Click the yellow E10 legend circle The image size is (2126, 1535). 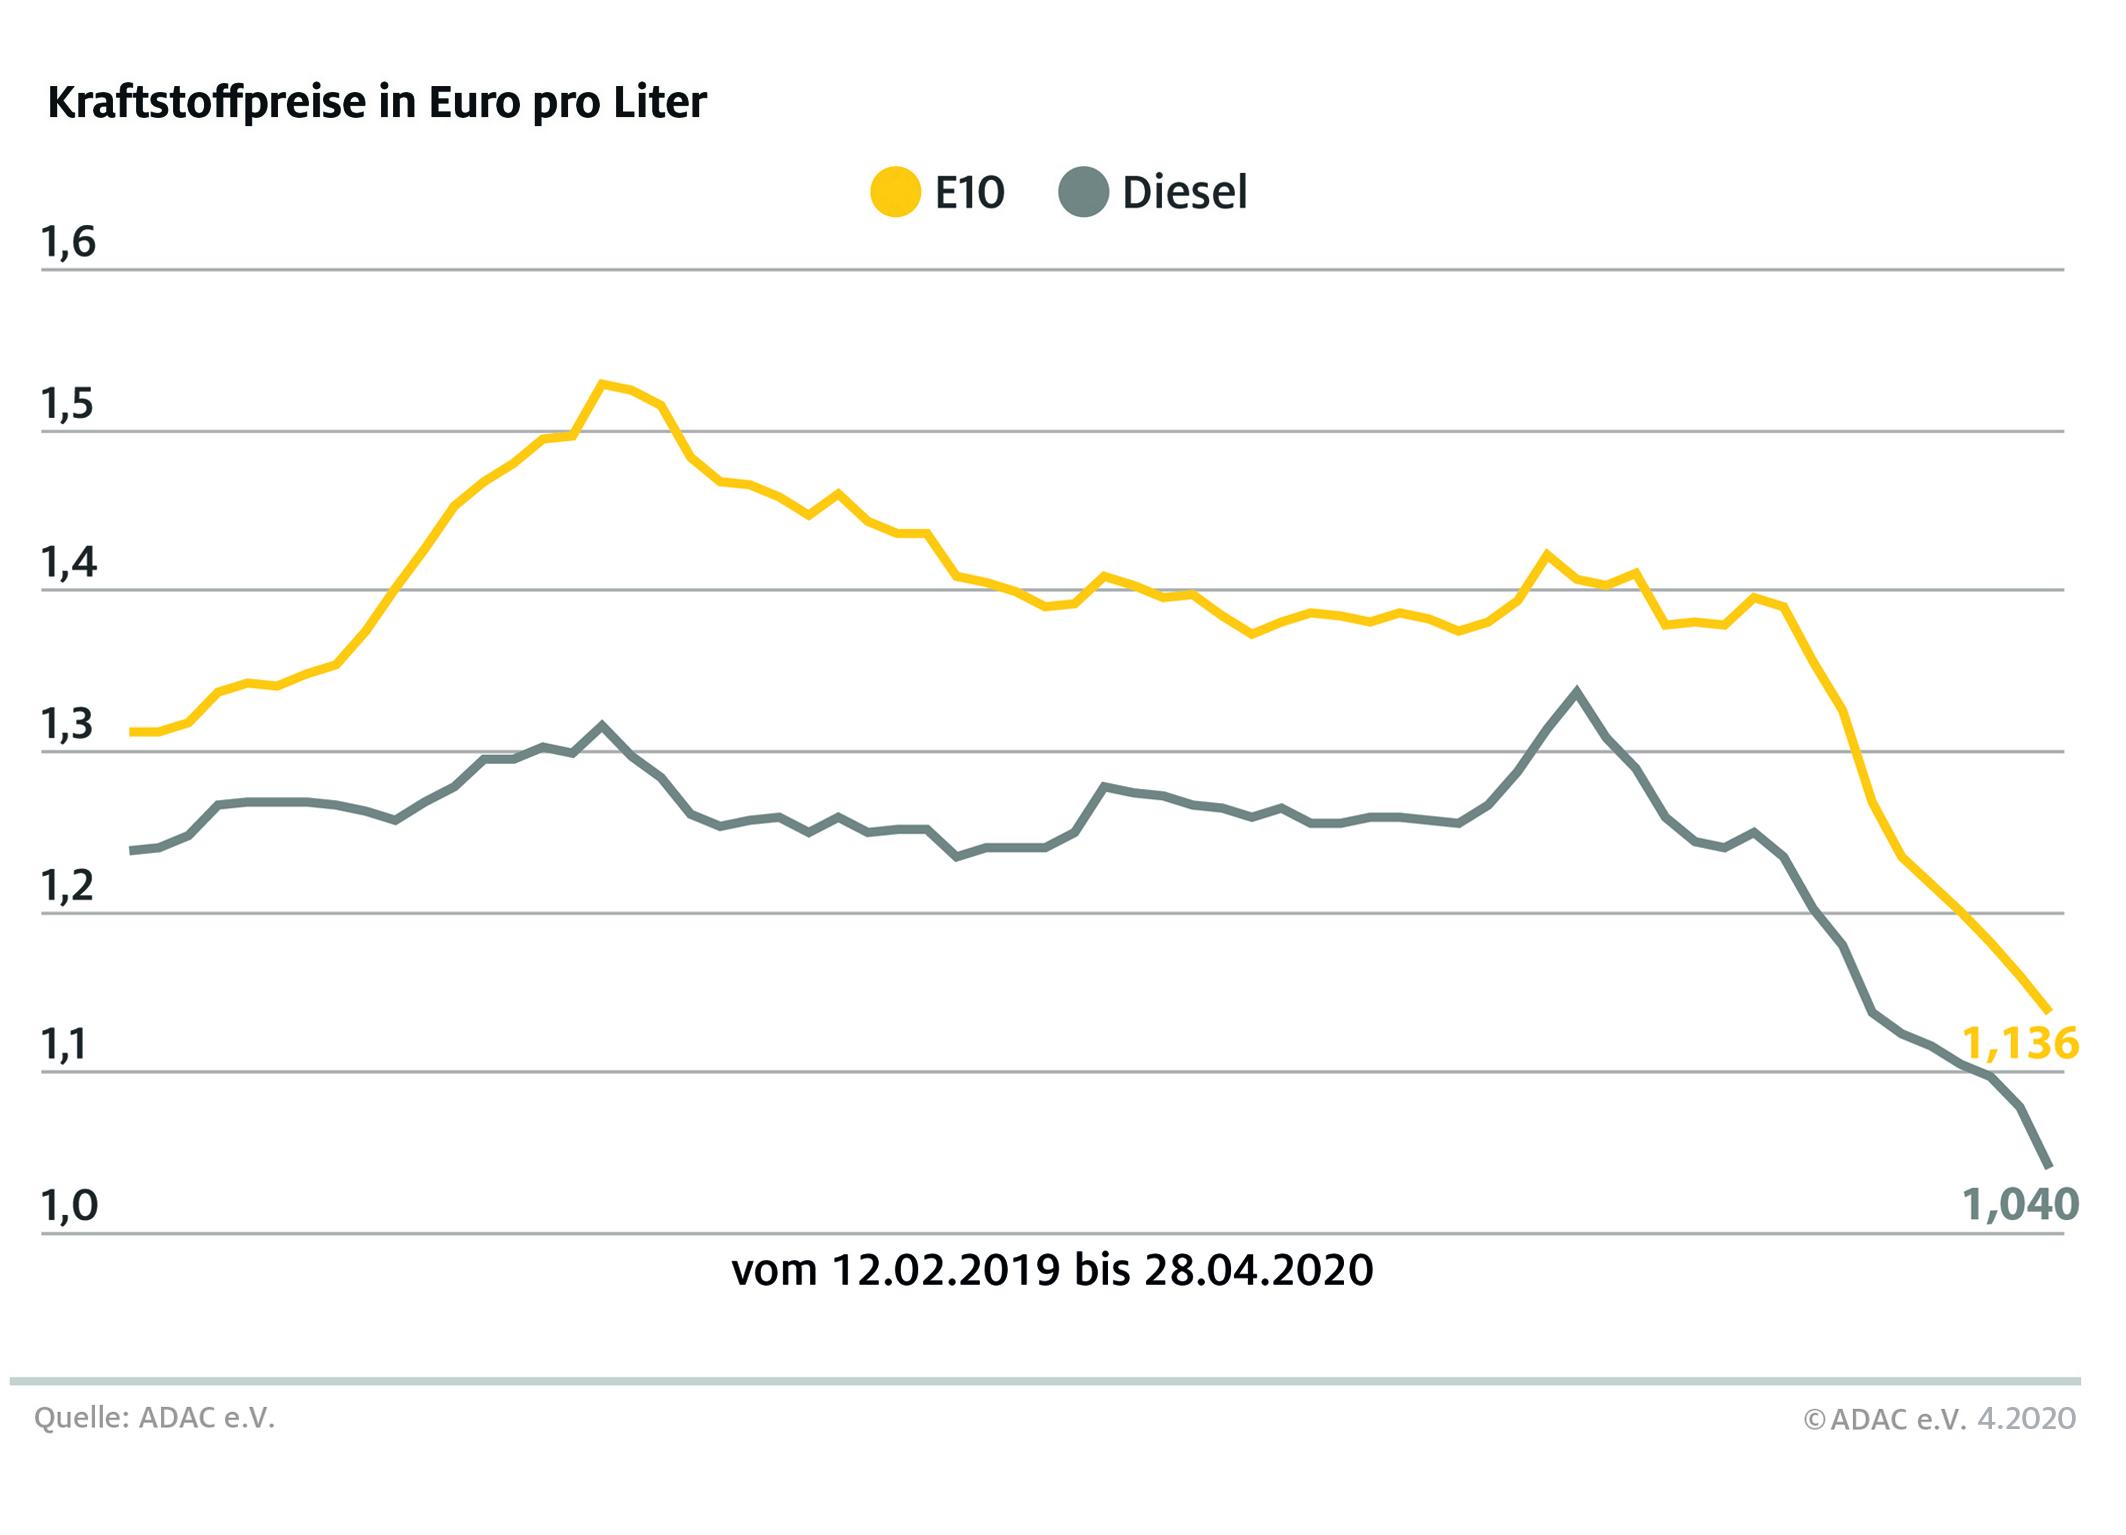point(895,191)
